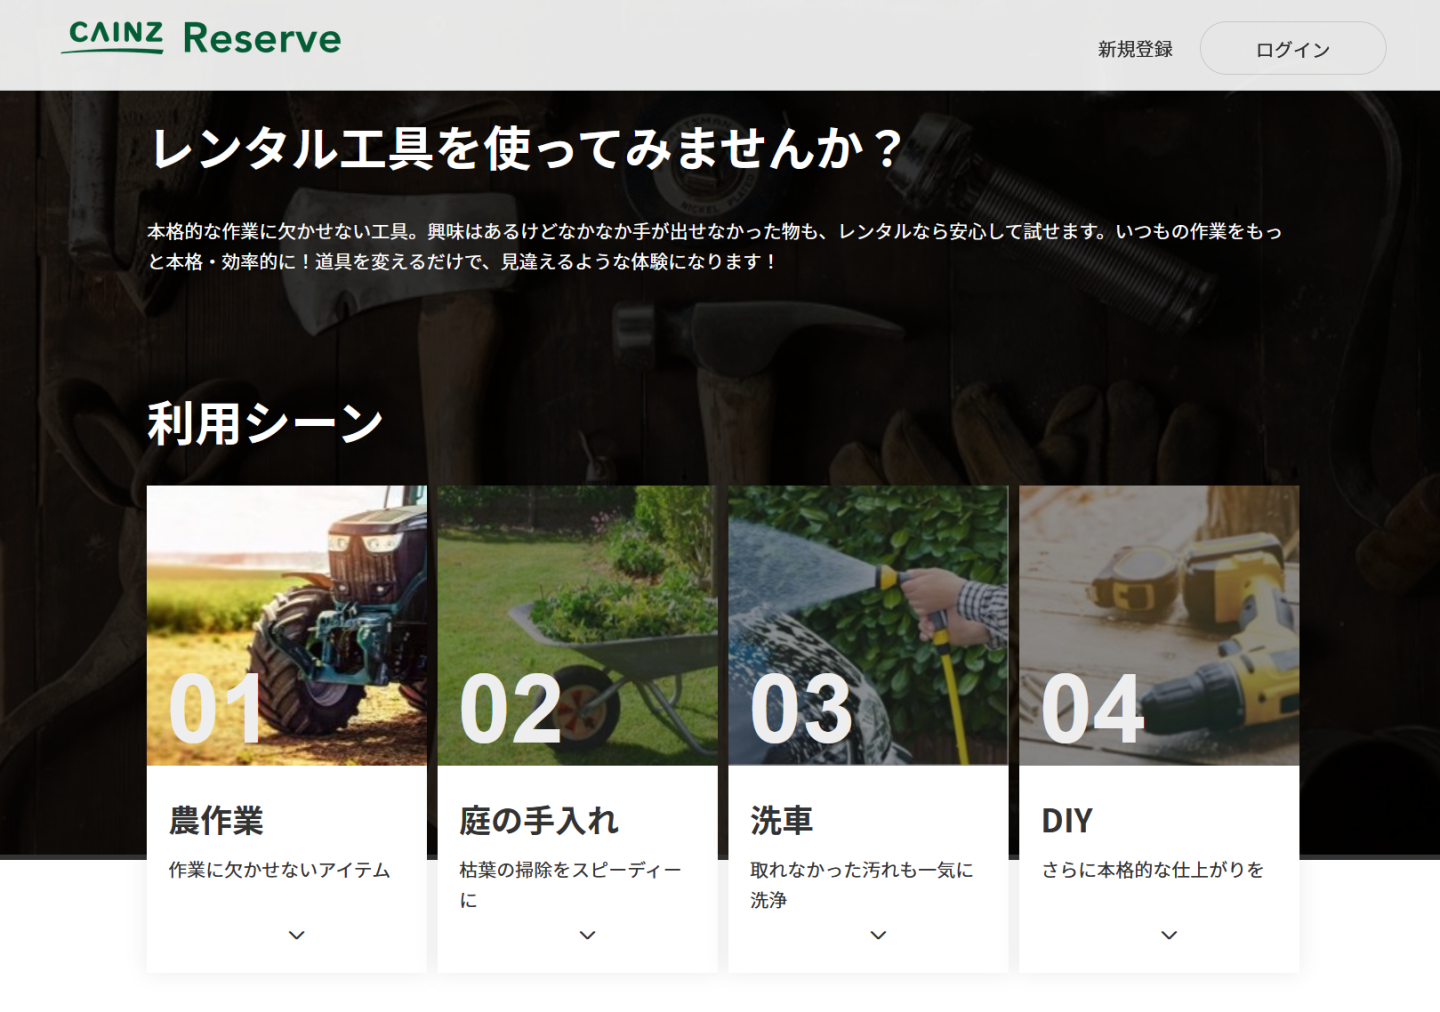The height and width of the screenshot is (1012, 1440).
Task: Select the 庭の手入れ card title
Action: (539, 821)
